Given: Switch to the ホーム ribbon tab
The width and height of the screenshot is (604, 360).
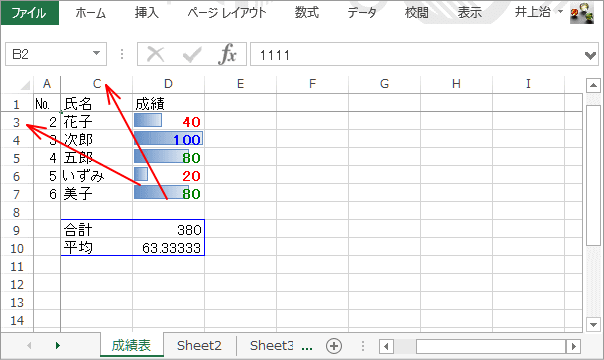Looking at the screenshot, I should pyautogui.click(x=91, y=13).
